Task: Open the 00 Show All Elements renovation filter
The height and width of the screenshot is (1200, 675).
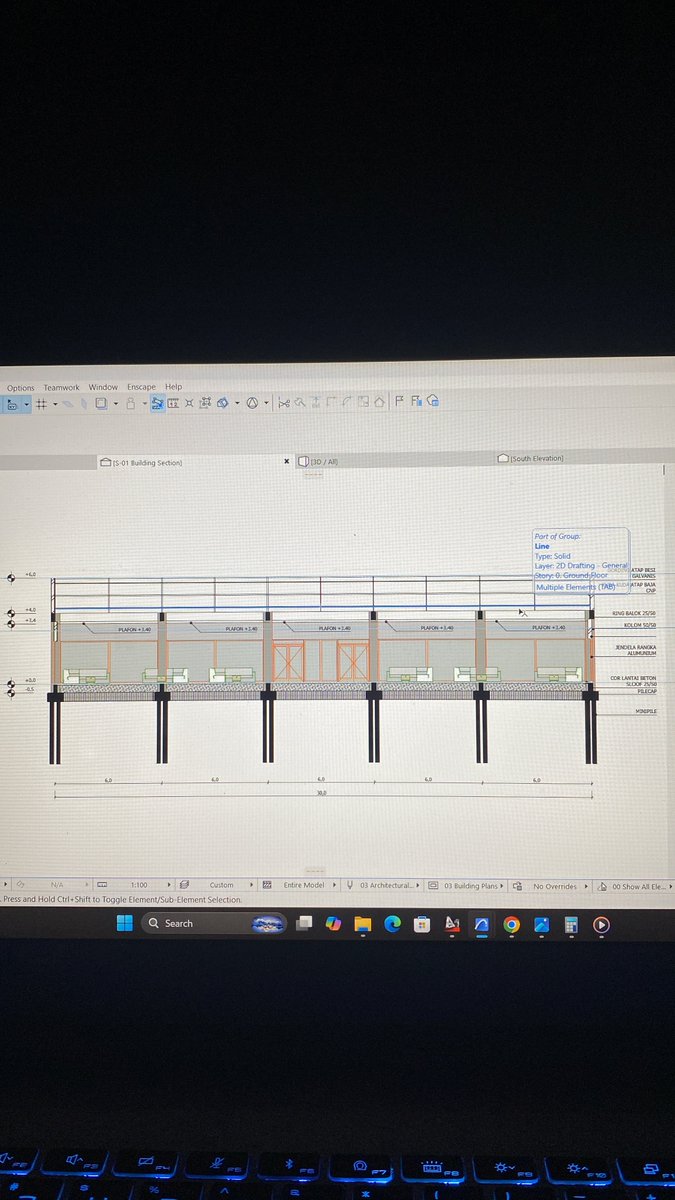Action: [640, 886]
